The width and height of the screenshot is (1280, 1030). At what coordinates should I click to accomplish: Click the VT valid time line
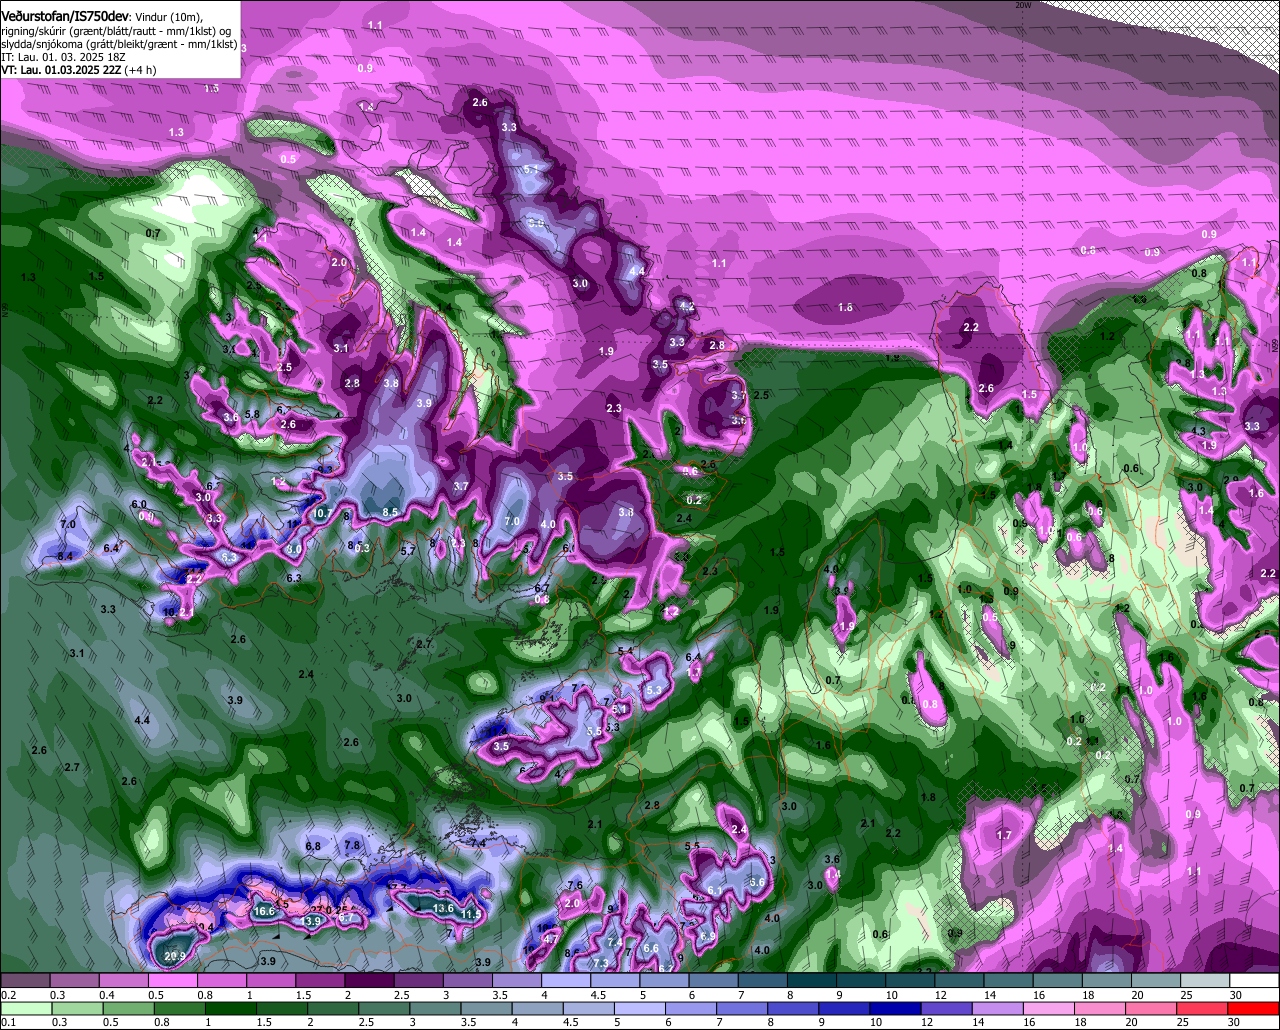78,70
